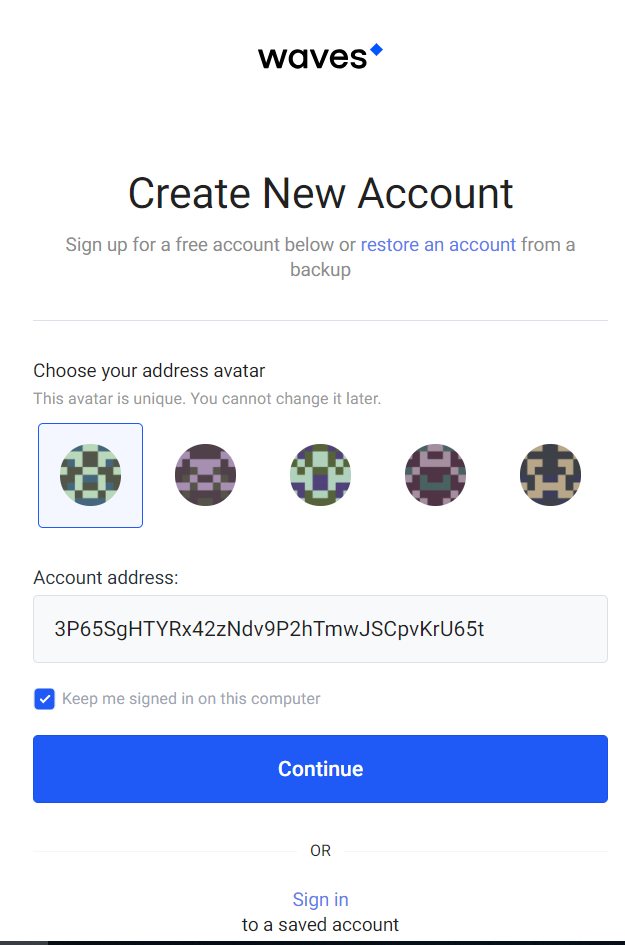
Task: Click the 'Account address:' label
Action: tap(106, 577)
